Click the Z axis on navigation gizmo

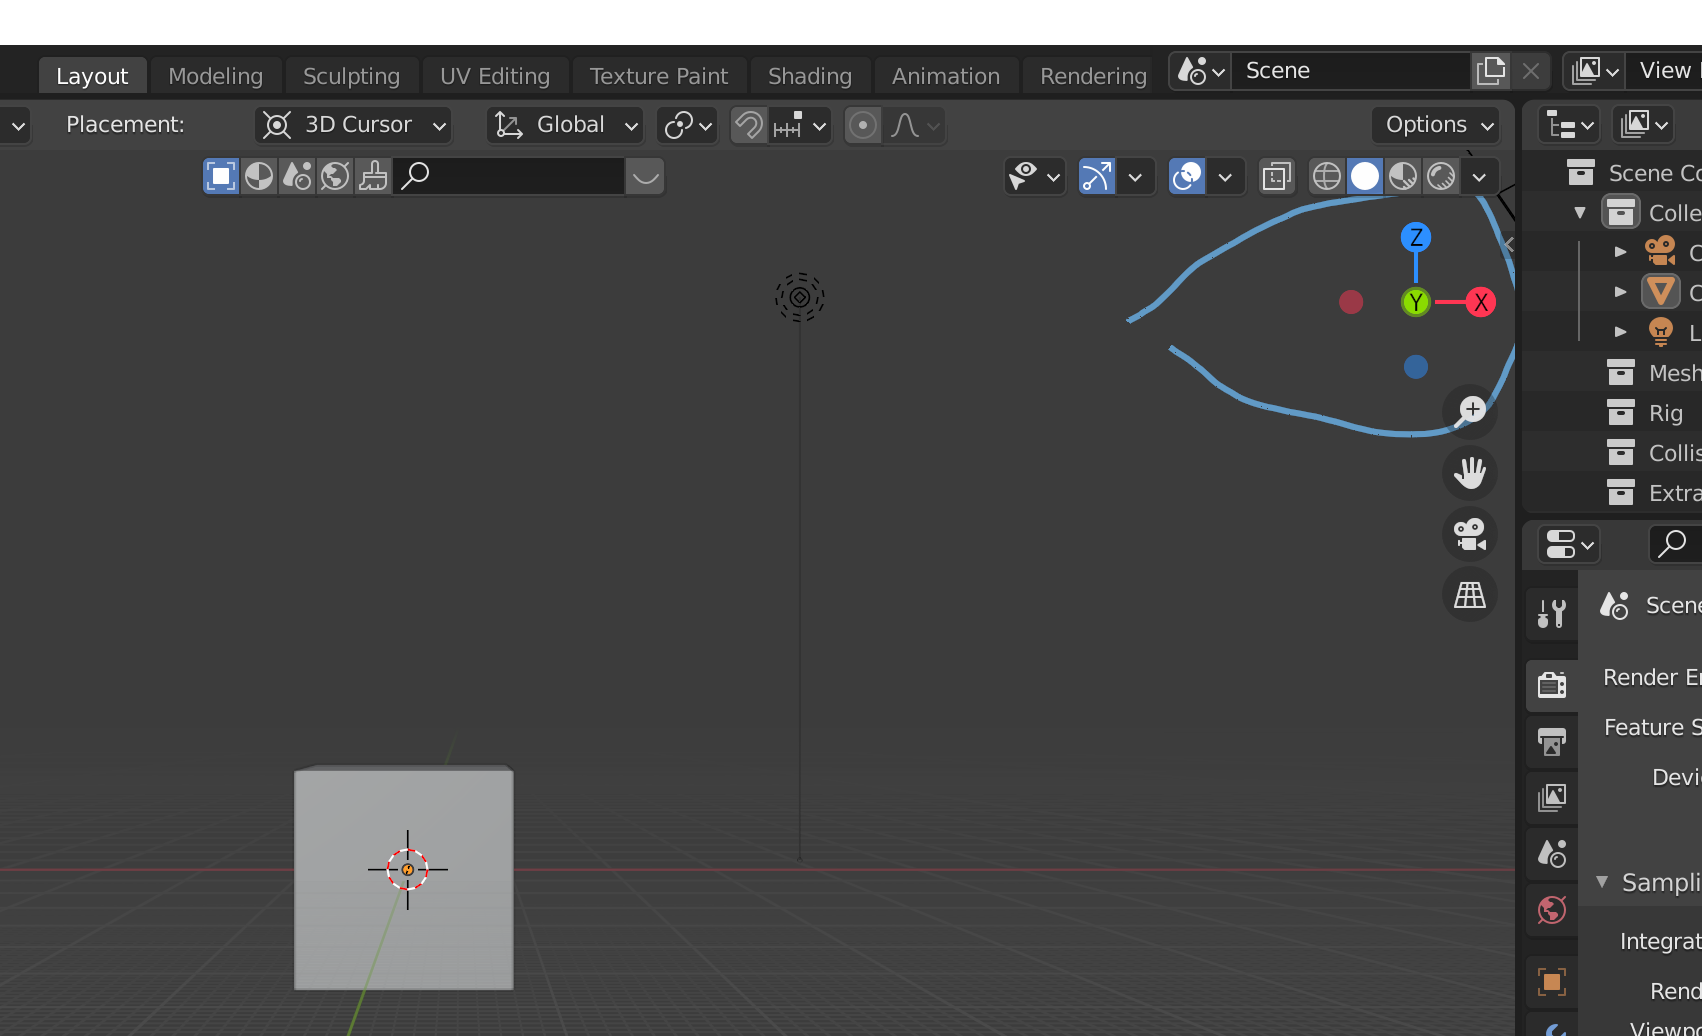click(x=1416, y=237)
